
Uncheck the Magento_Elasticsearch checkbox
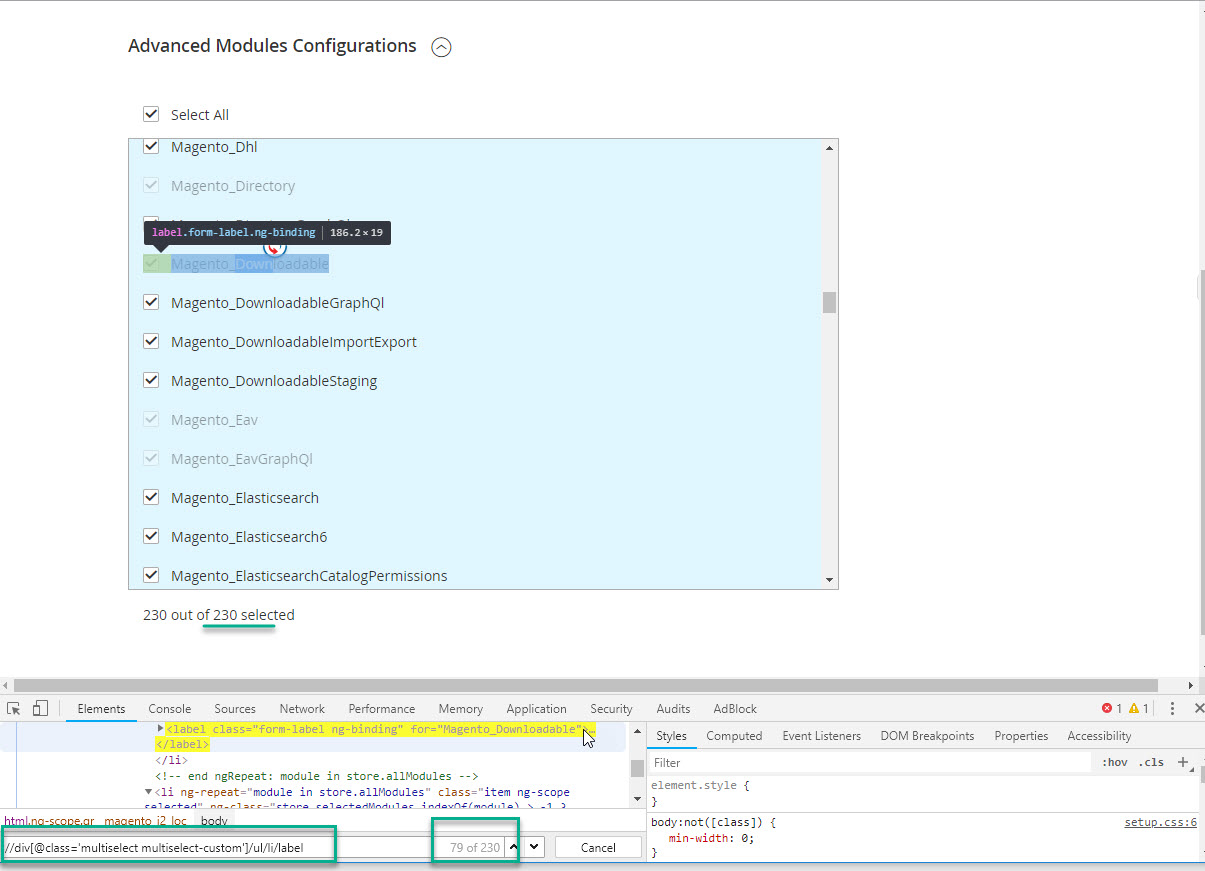point(151,497)
